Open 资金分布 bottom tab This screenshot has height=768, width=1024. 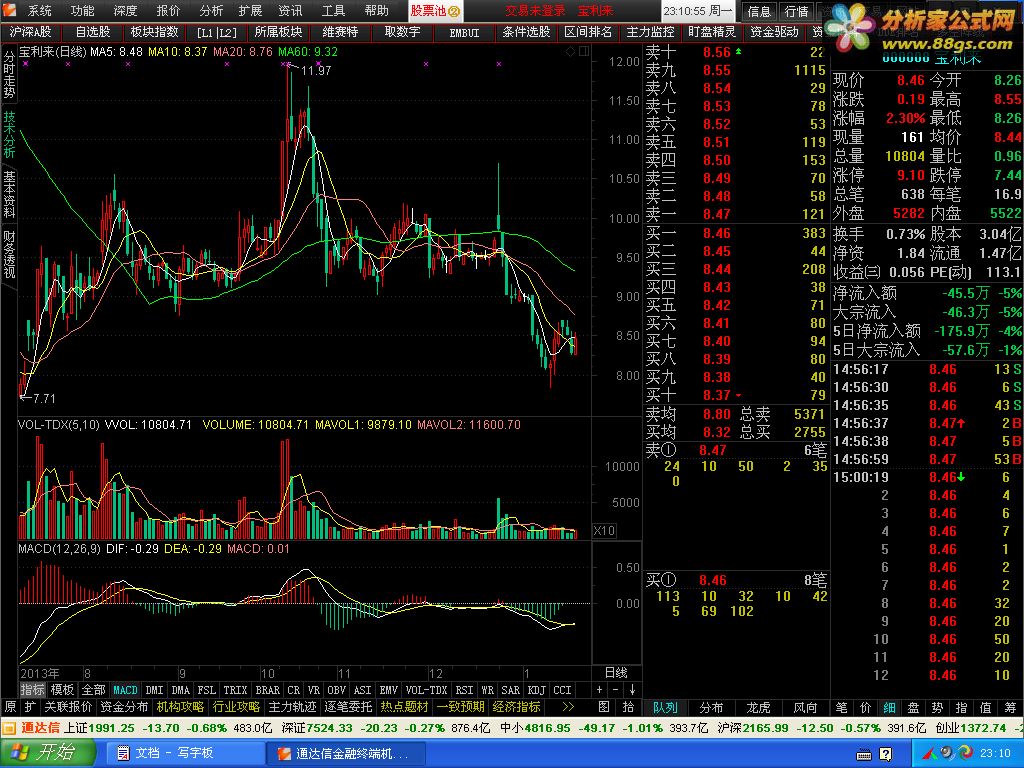pos(124,707)
